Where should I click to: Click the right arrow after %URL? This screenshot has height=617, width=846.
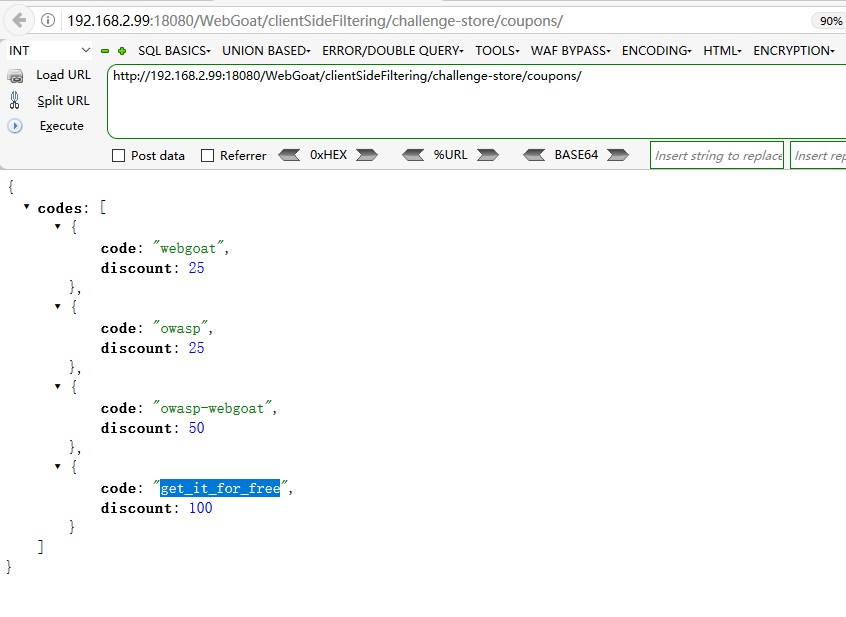pyautogui.click(x=488, y=155)
